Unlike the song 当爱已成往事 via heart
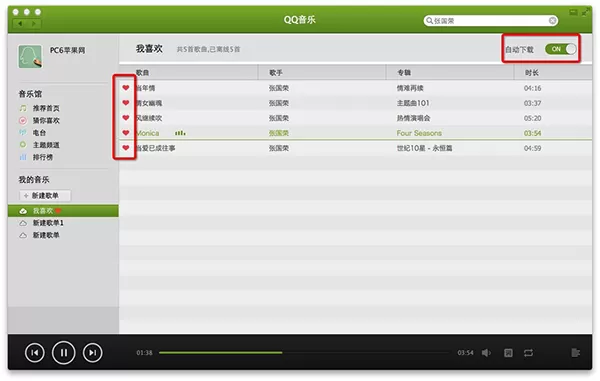 (126, 148)
